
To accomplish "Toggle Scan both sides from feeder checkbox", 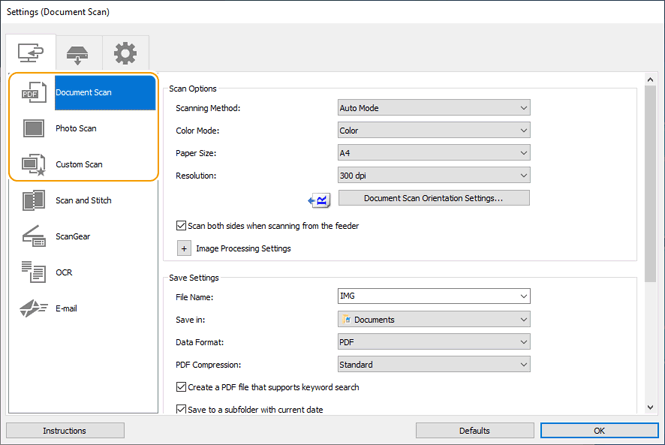I will click(181, 226).
